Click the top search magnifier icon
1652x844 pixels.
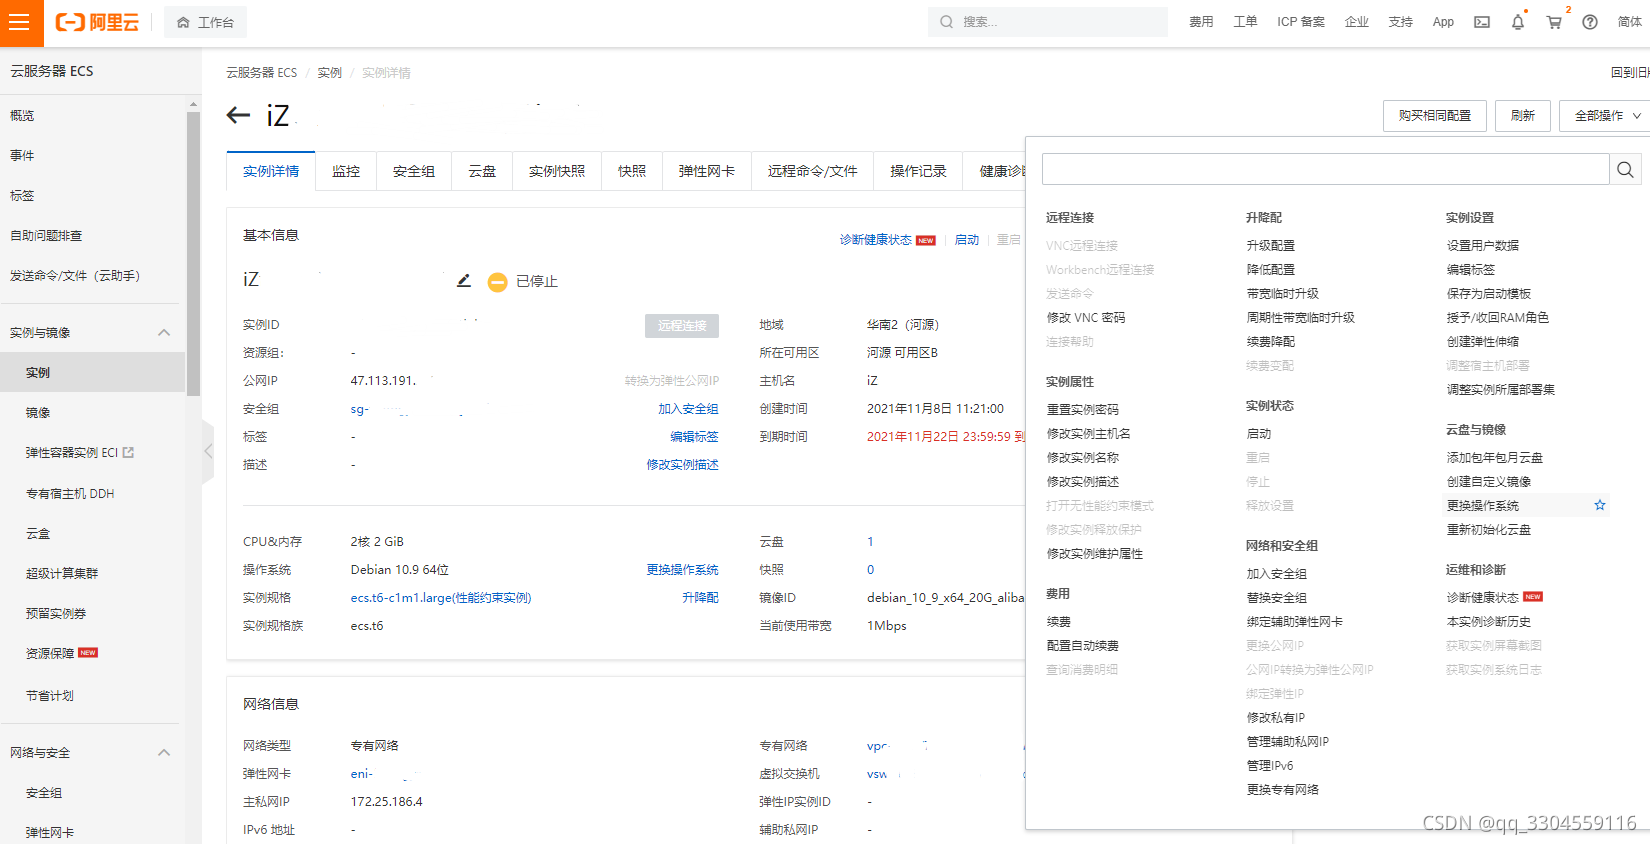(946, 22)
